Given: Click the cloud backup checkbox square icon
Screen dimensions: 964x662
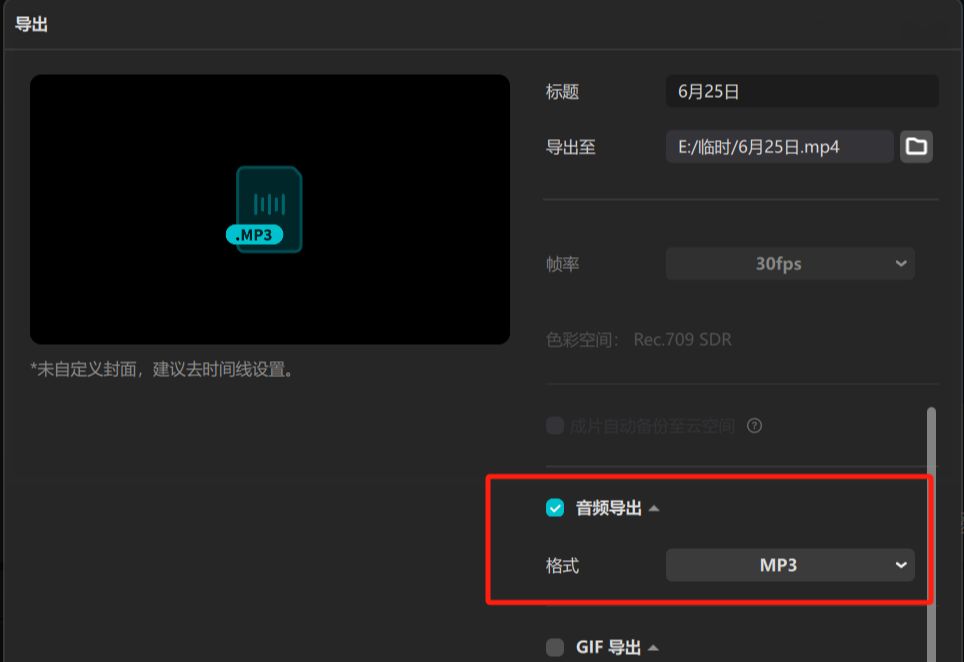Looking at the screenshot, I should click(553, 425).
